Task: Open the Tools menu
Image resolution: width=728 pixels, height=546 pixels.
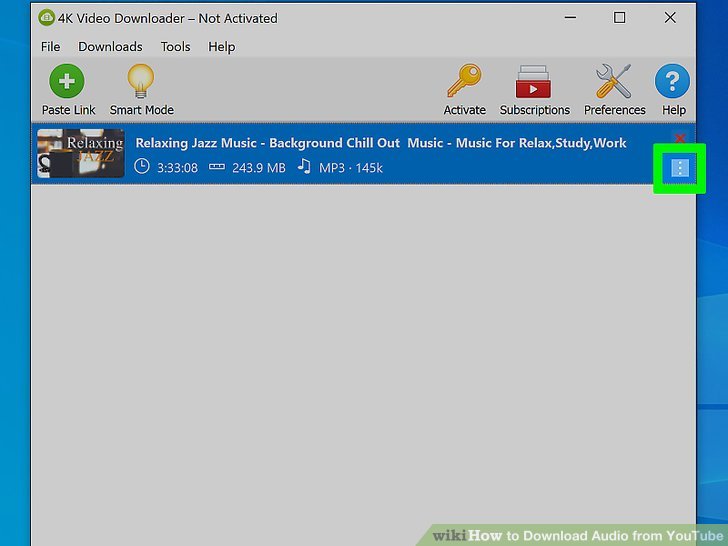Action: [176, 47]
